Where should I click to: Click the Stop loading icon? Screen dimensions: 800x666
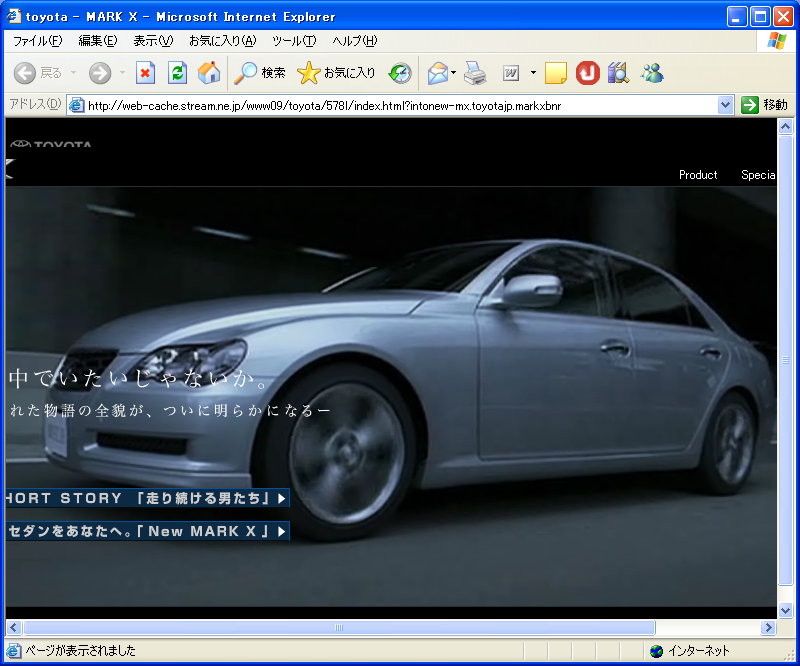click(x=146, y=73)
